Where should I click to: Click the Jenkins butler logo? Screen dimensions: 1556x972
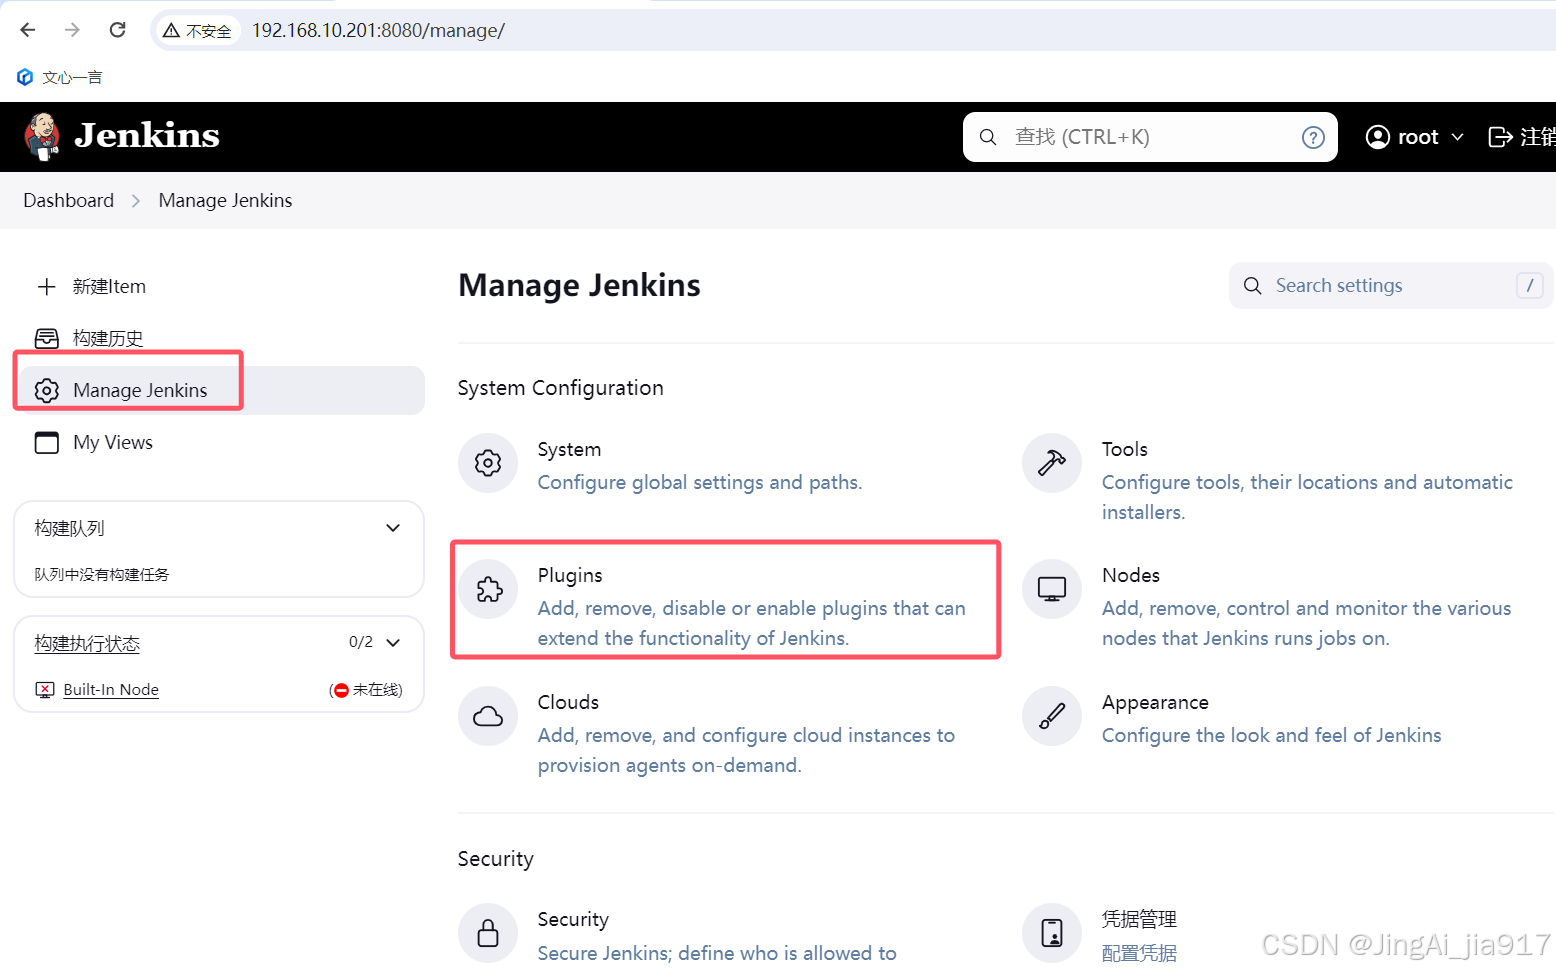42,137
